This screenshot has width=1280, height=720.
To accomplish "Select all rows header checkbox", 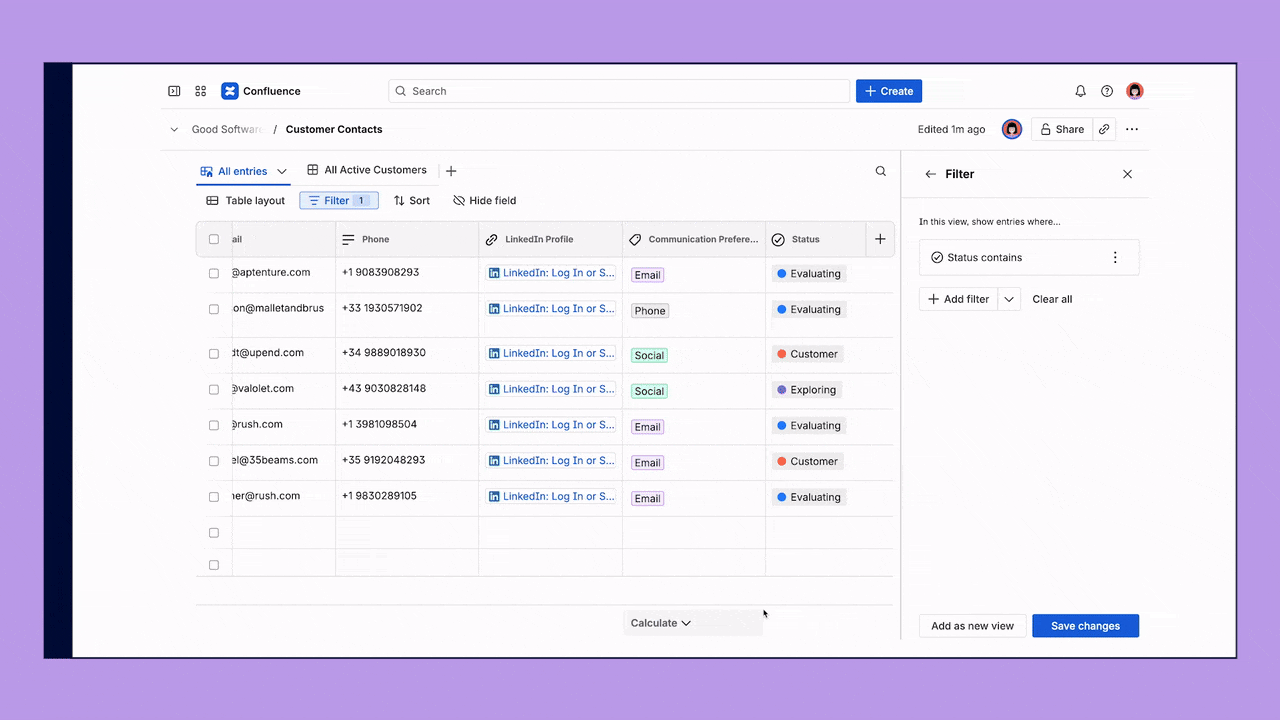I will 214,239.
